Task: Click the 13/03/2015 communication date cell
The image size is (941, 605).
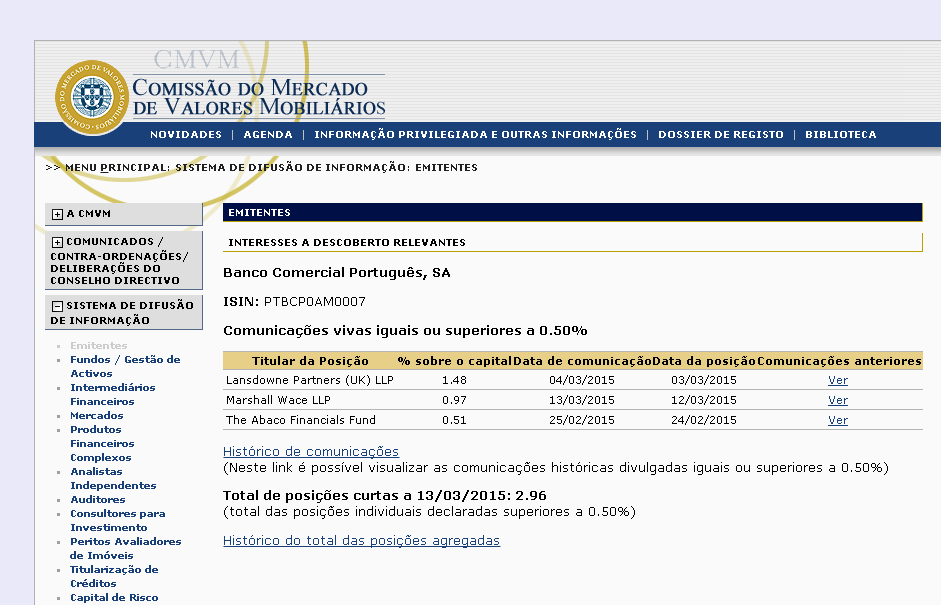Action: click(x=582, y=400)
